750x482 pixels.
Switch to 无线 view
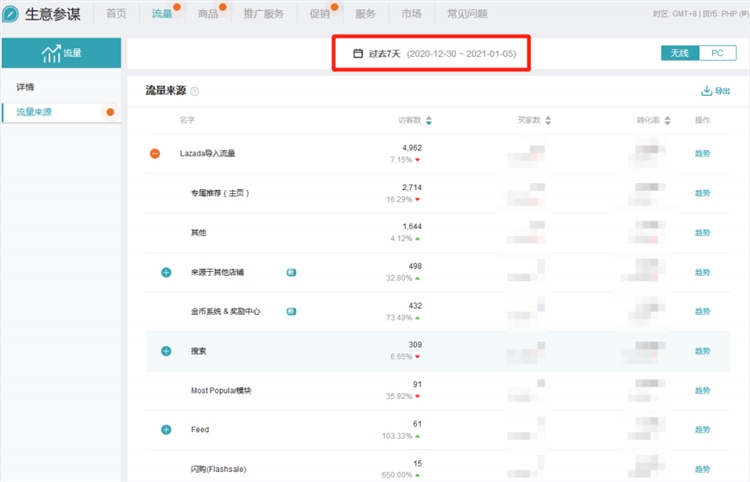(680, 53)
